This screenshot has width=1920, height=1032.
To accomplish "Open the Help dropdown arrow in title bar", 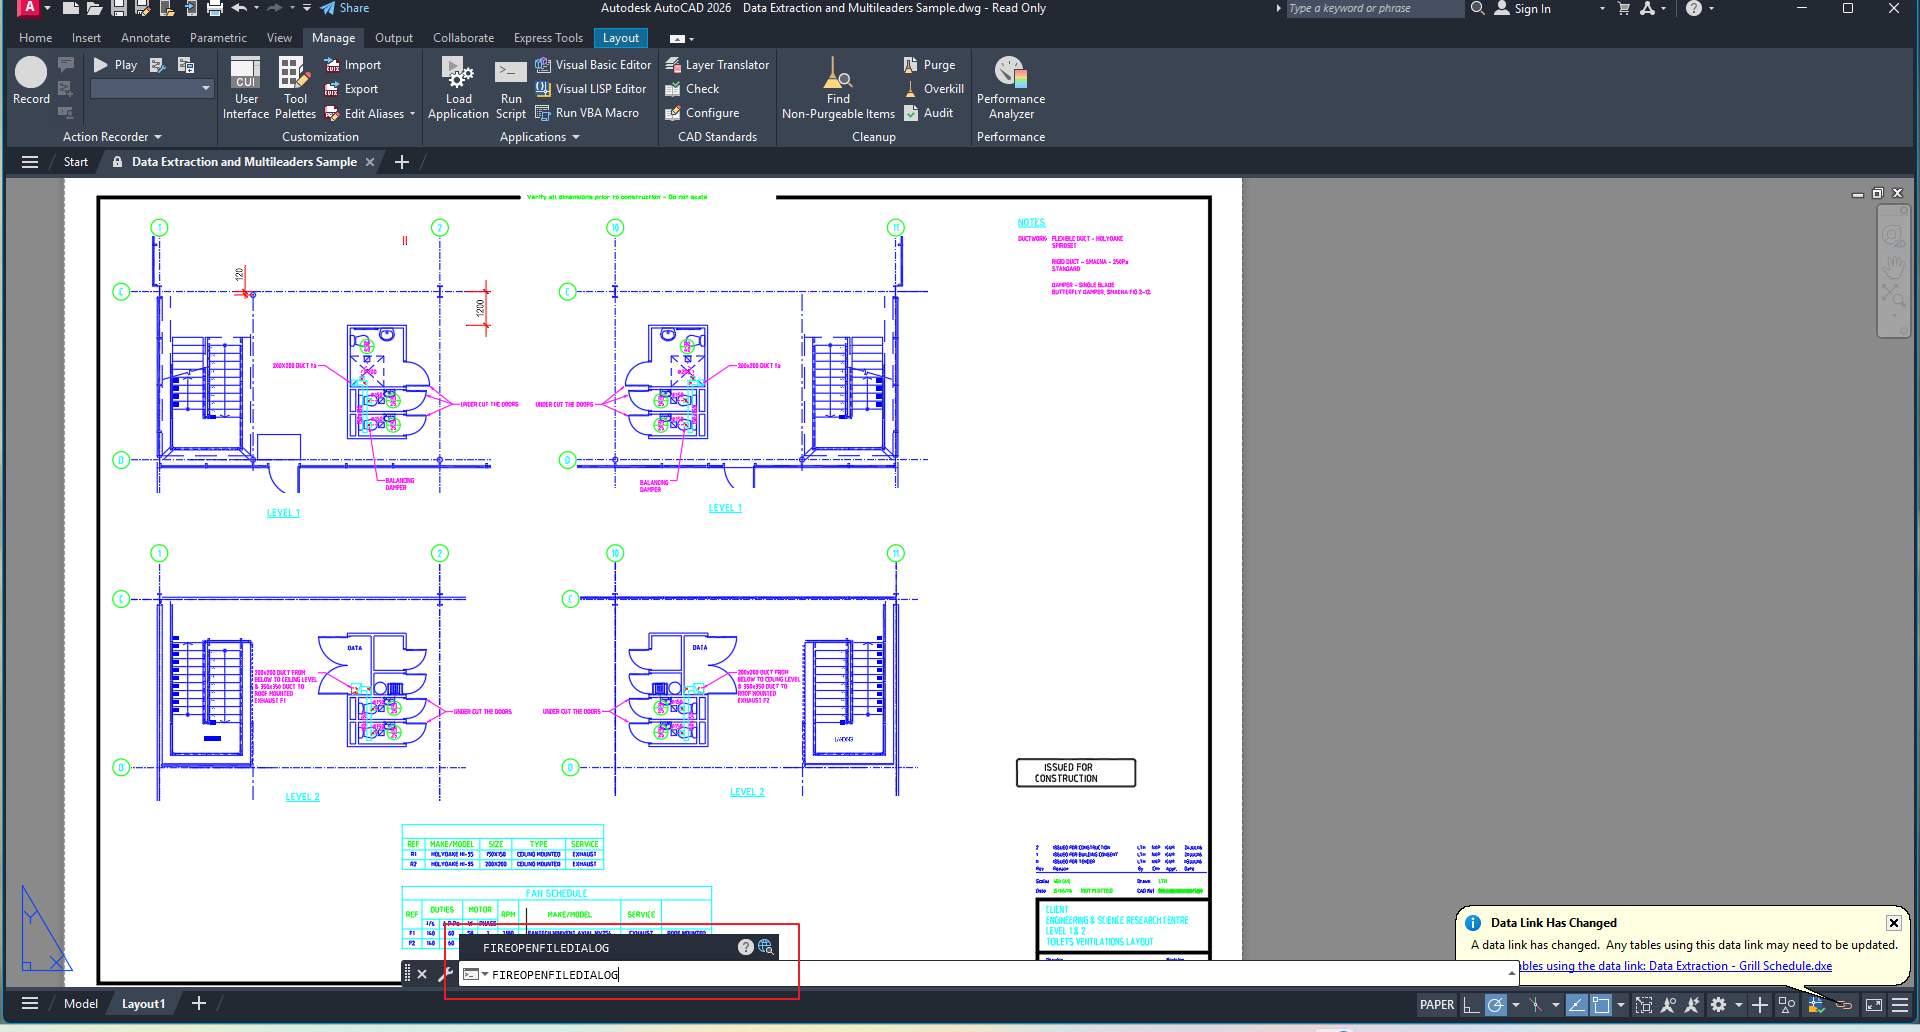I will point(1711,8).
